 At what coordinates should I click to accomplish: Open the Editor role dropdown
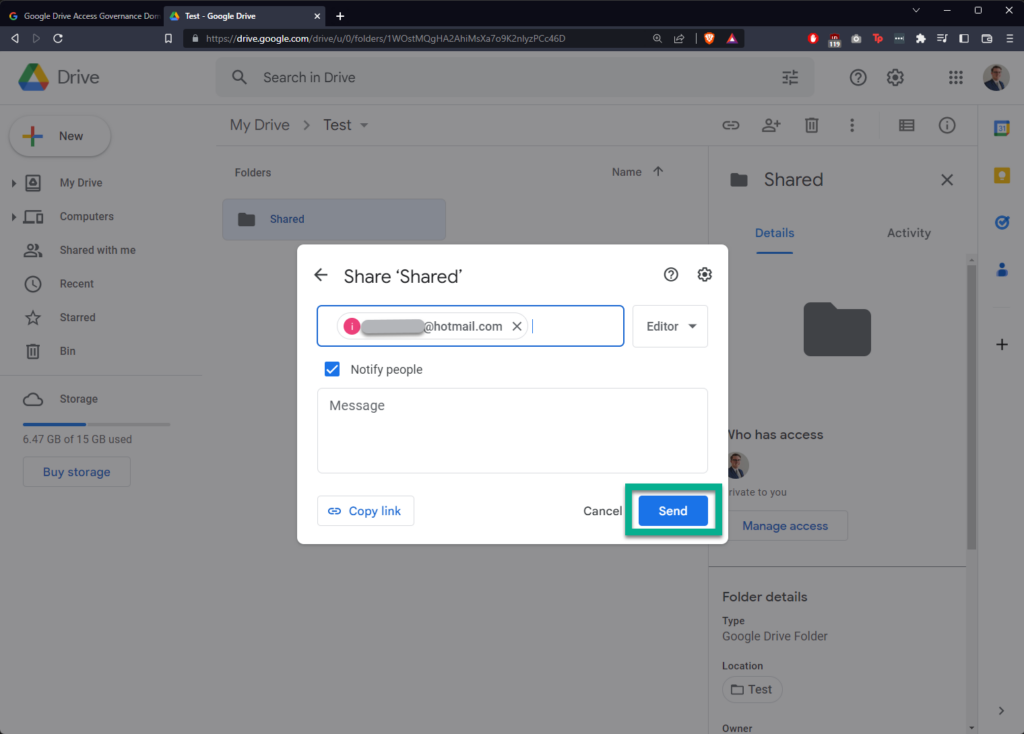[x=670, y=326]
